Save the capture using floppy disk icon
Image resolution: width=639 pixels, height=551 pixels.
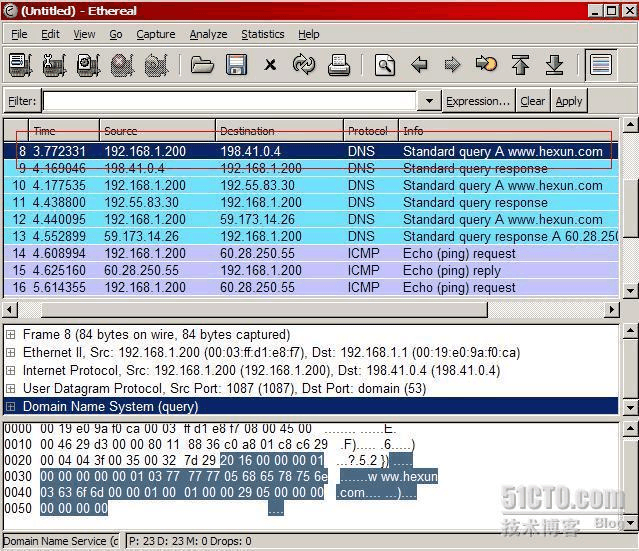[236, 65]
